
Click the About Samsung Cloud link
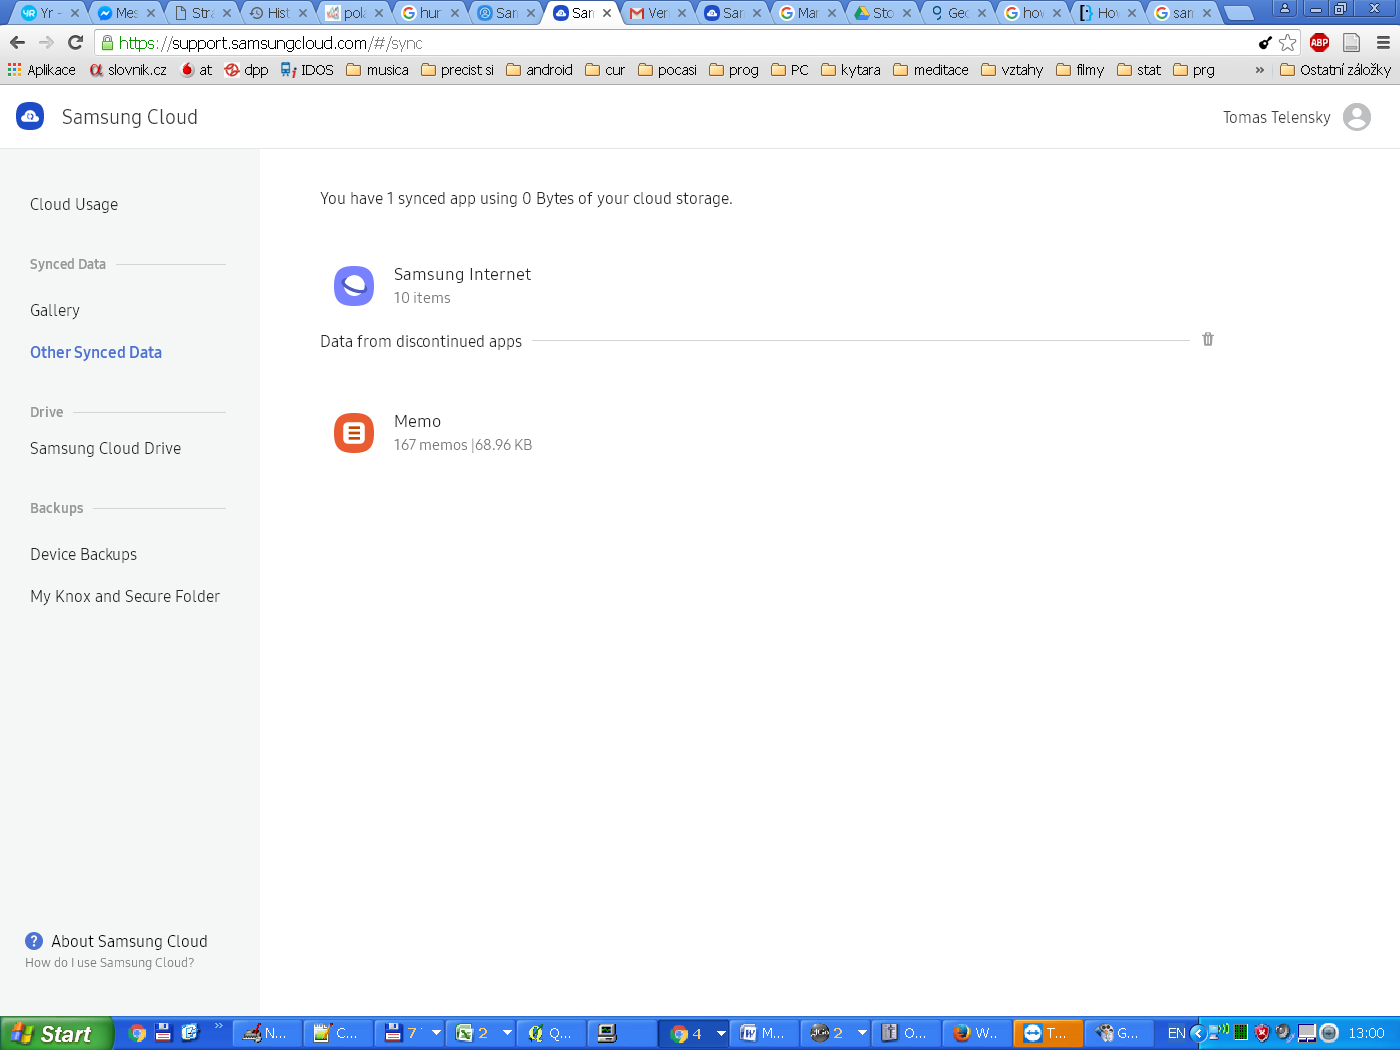[130, 941]
